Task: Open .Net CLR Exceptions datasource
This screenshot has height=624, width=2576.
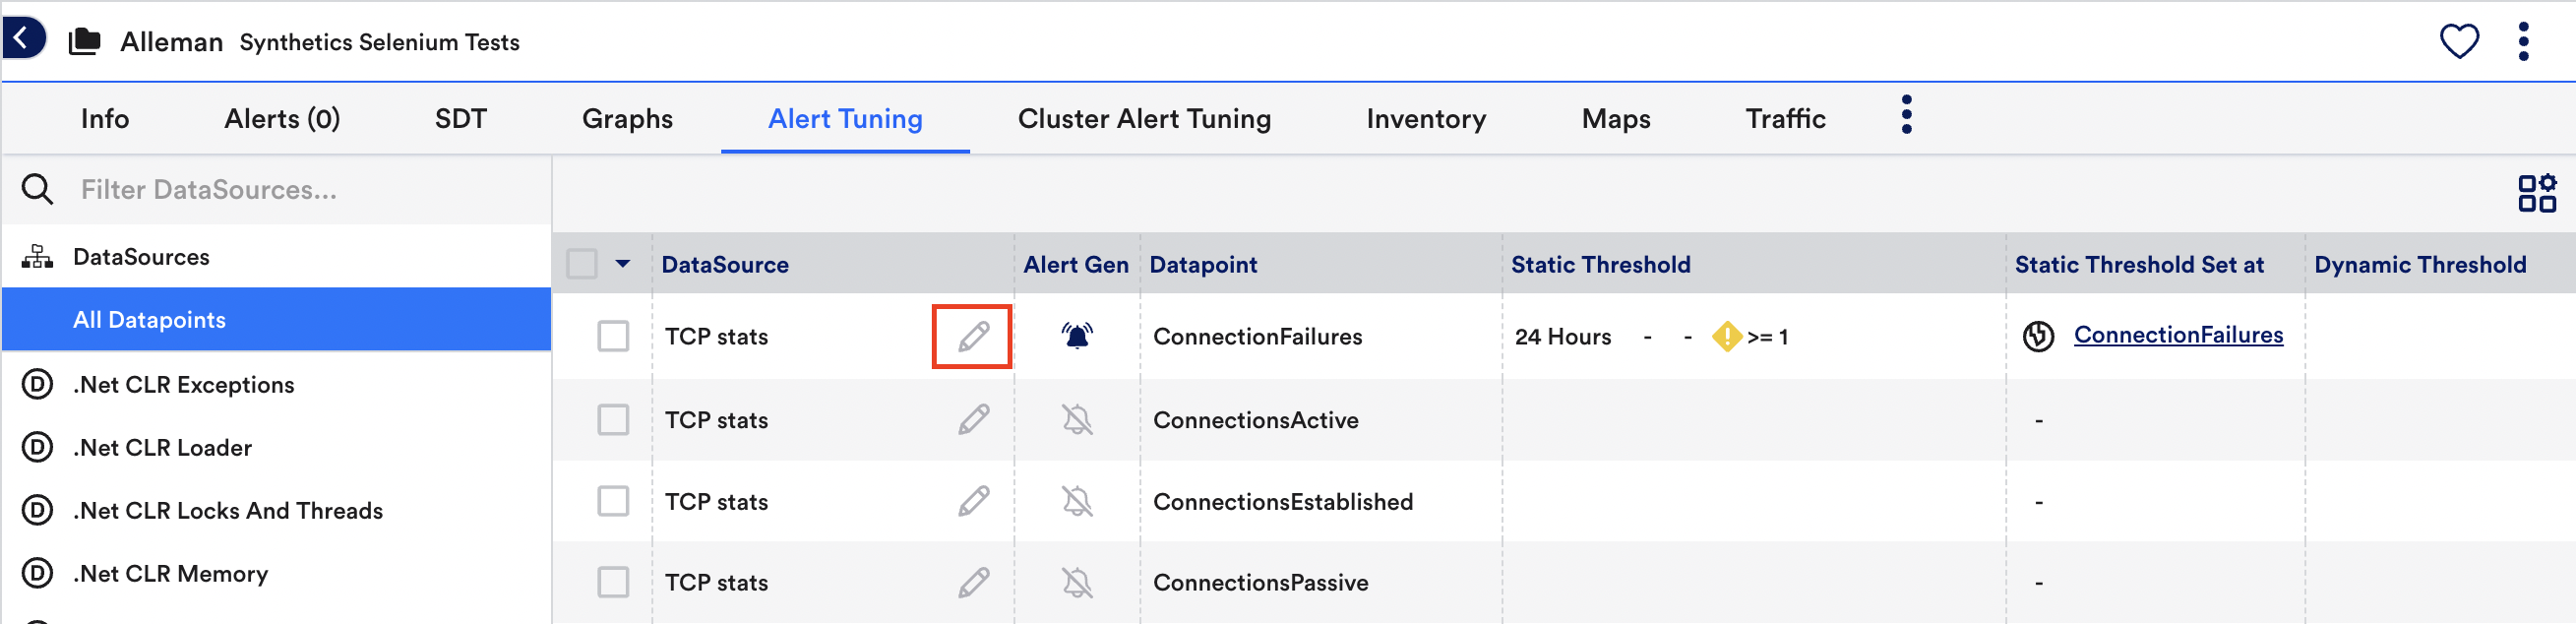Action: click(x=183, y=384)
